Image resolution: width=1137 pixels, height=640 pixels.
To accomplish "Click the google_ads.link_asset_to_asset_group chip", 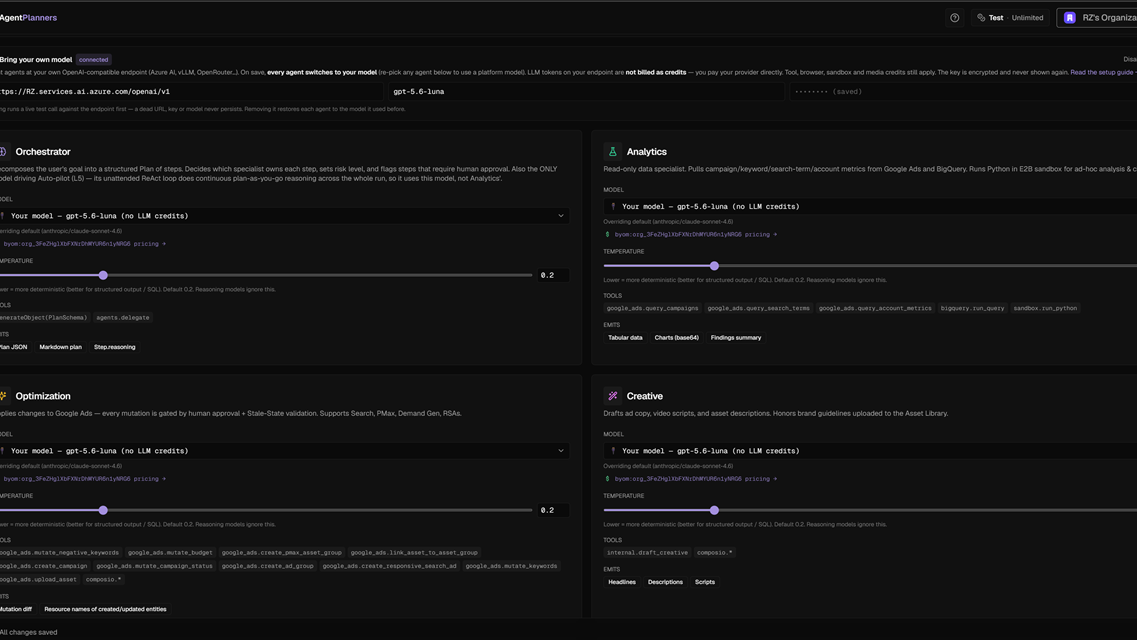I will coord(414,552).
